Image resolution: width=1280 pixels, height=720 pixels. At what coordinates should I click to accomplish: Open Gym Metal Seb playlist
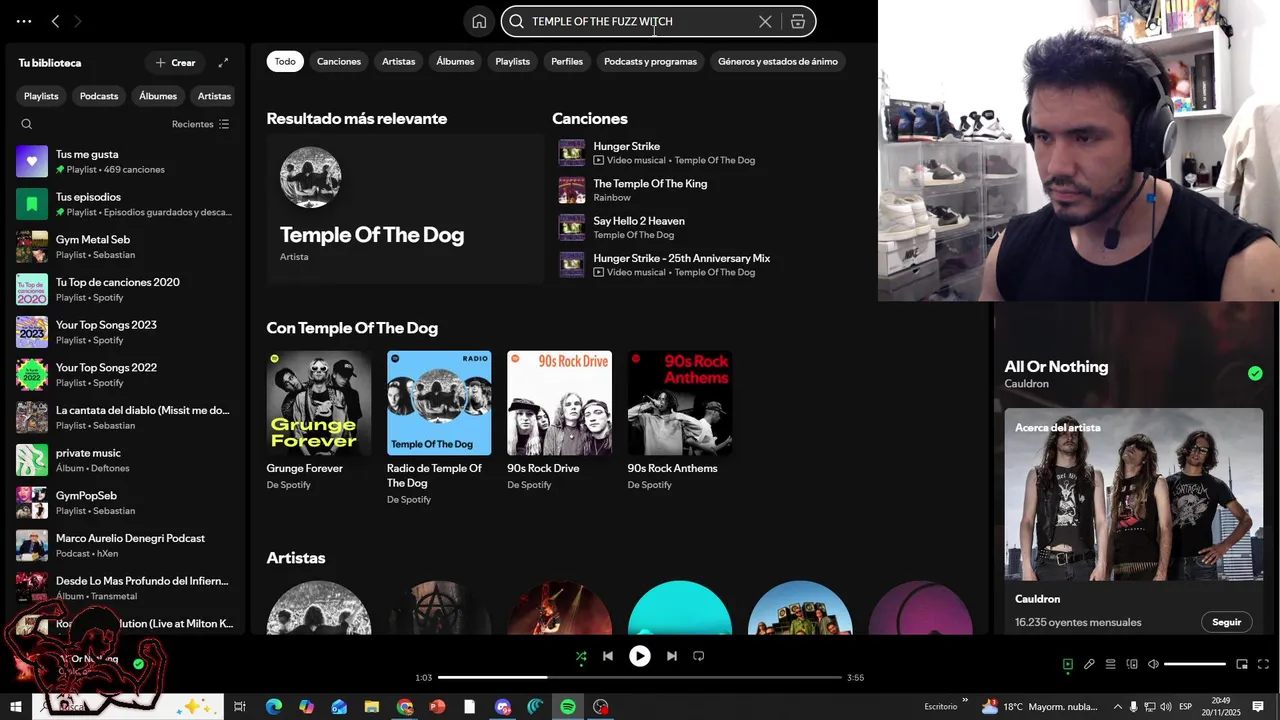click(x=124, y=247)
